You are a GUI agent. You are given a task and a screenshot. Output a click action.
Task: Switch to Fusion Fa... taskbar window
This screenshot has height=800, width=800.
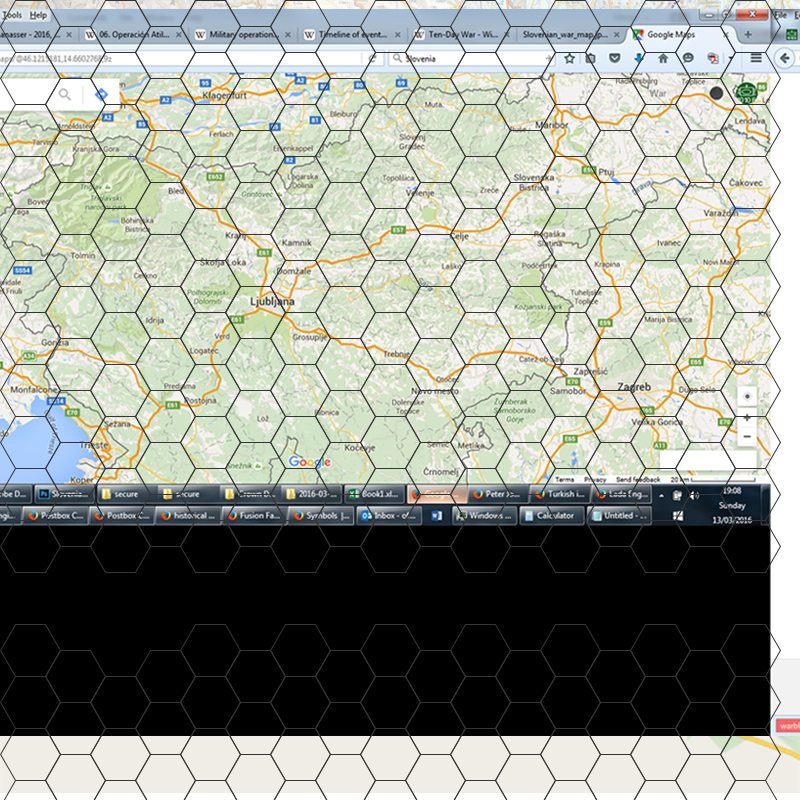[255, 516]
